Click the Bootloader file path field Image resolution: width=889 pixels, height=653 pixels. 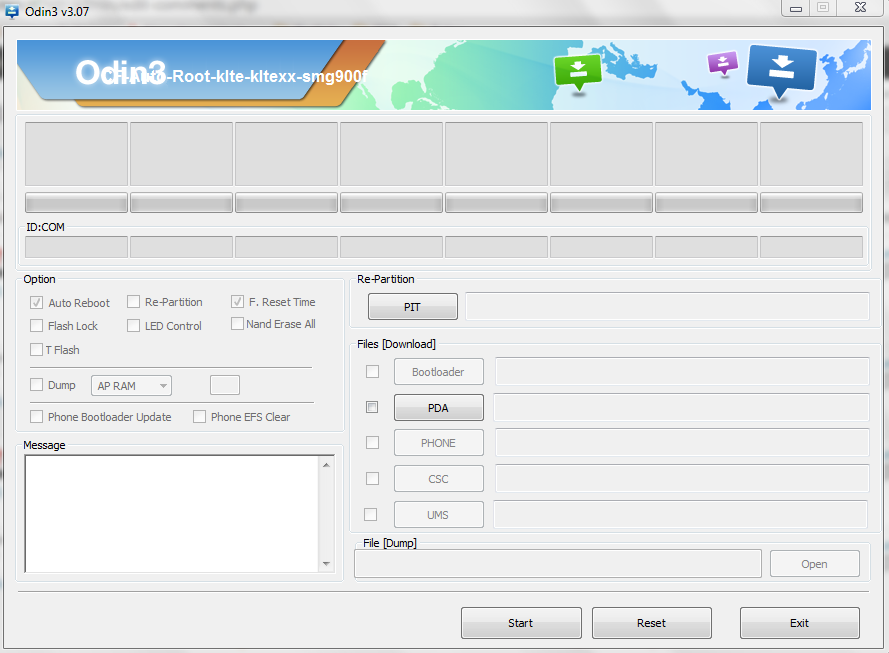tap(682, 371)
